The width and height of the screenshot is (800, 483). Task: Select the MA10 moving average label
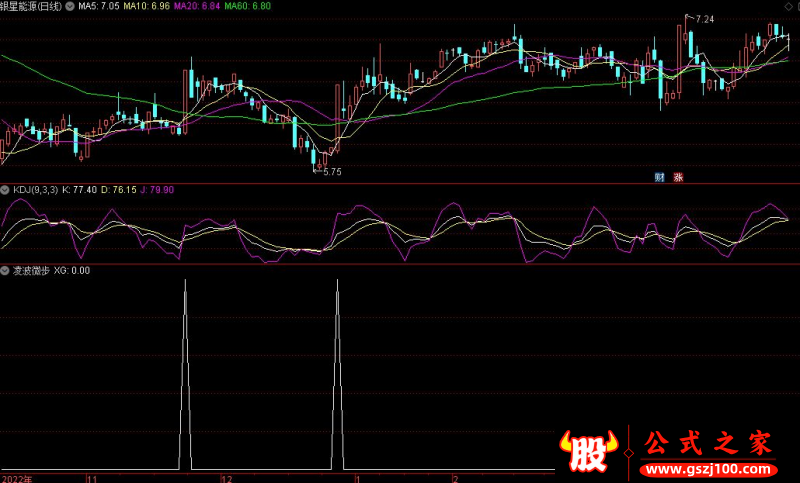(146, 6)
